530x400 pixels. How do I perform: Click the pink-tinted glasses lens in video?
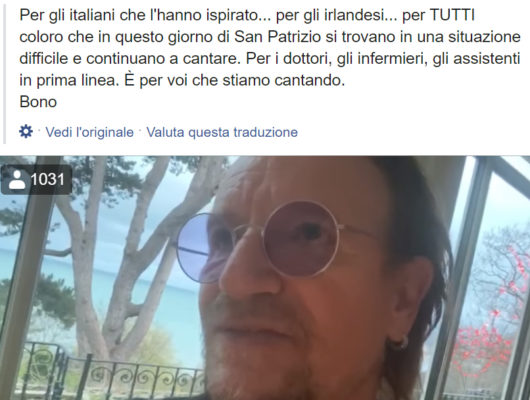(x=300, y=239)
